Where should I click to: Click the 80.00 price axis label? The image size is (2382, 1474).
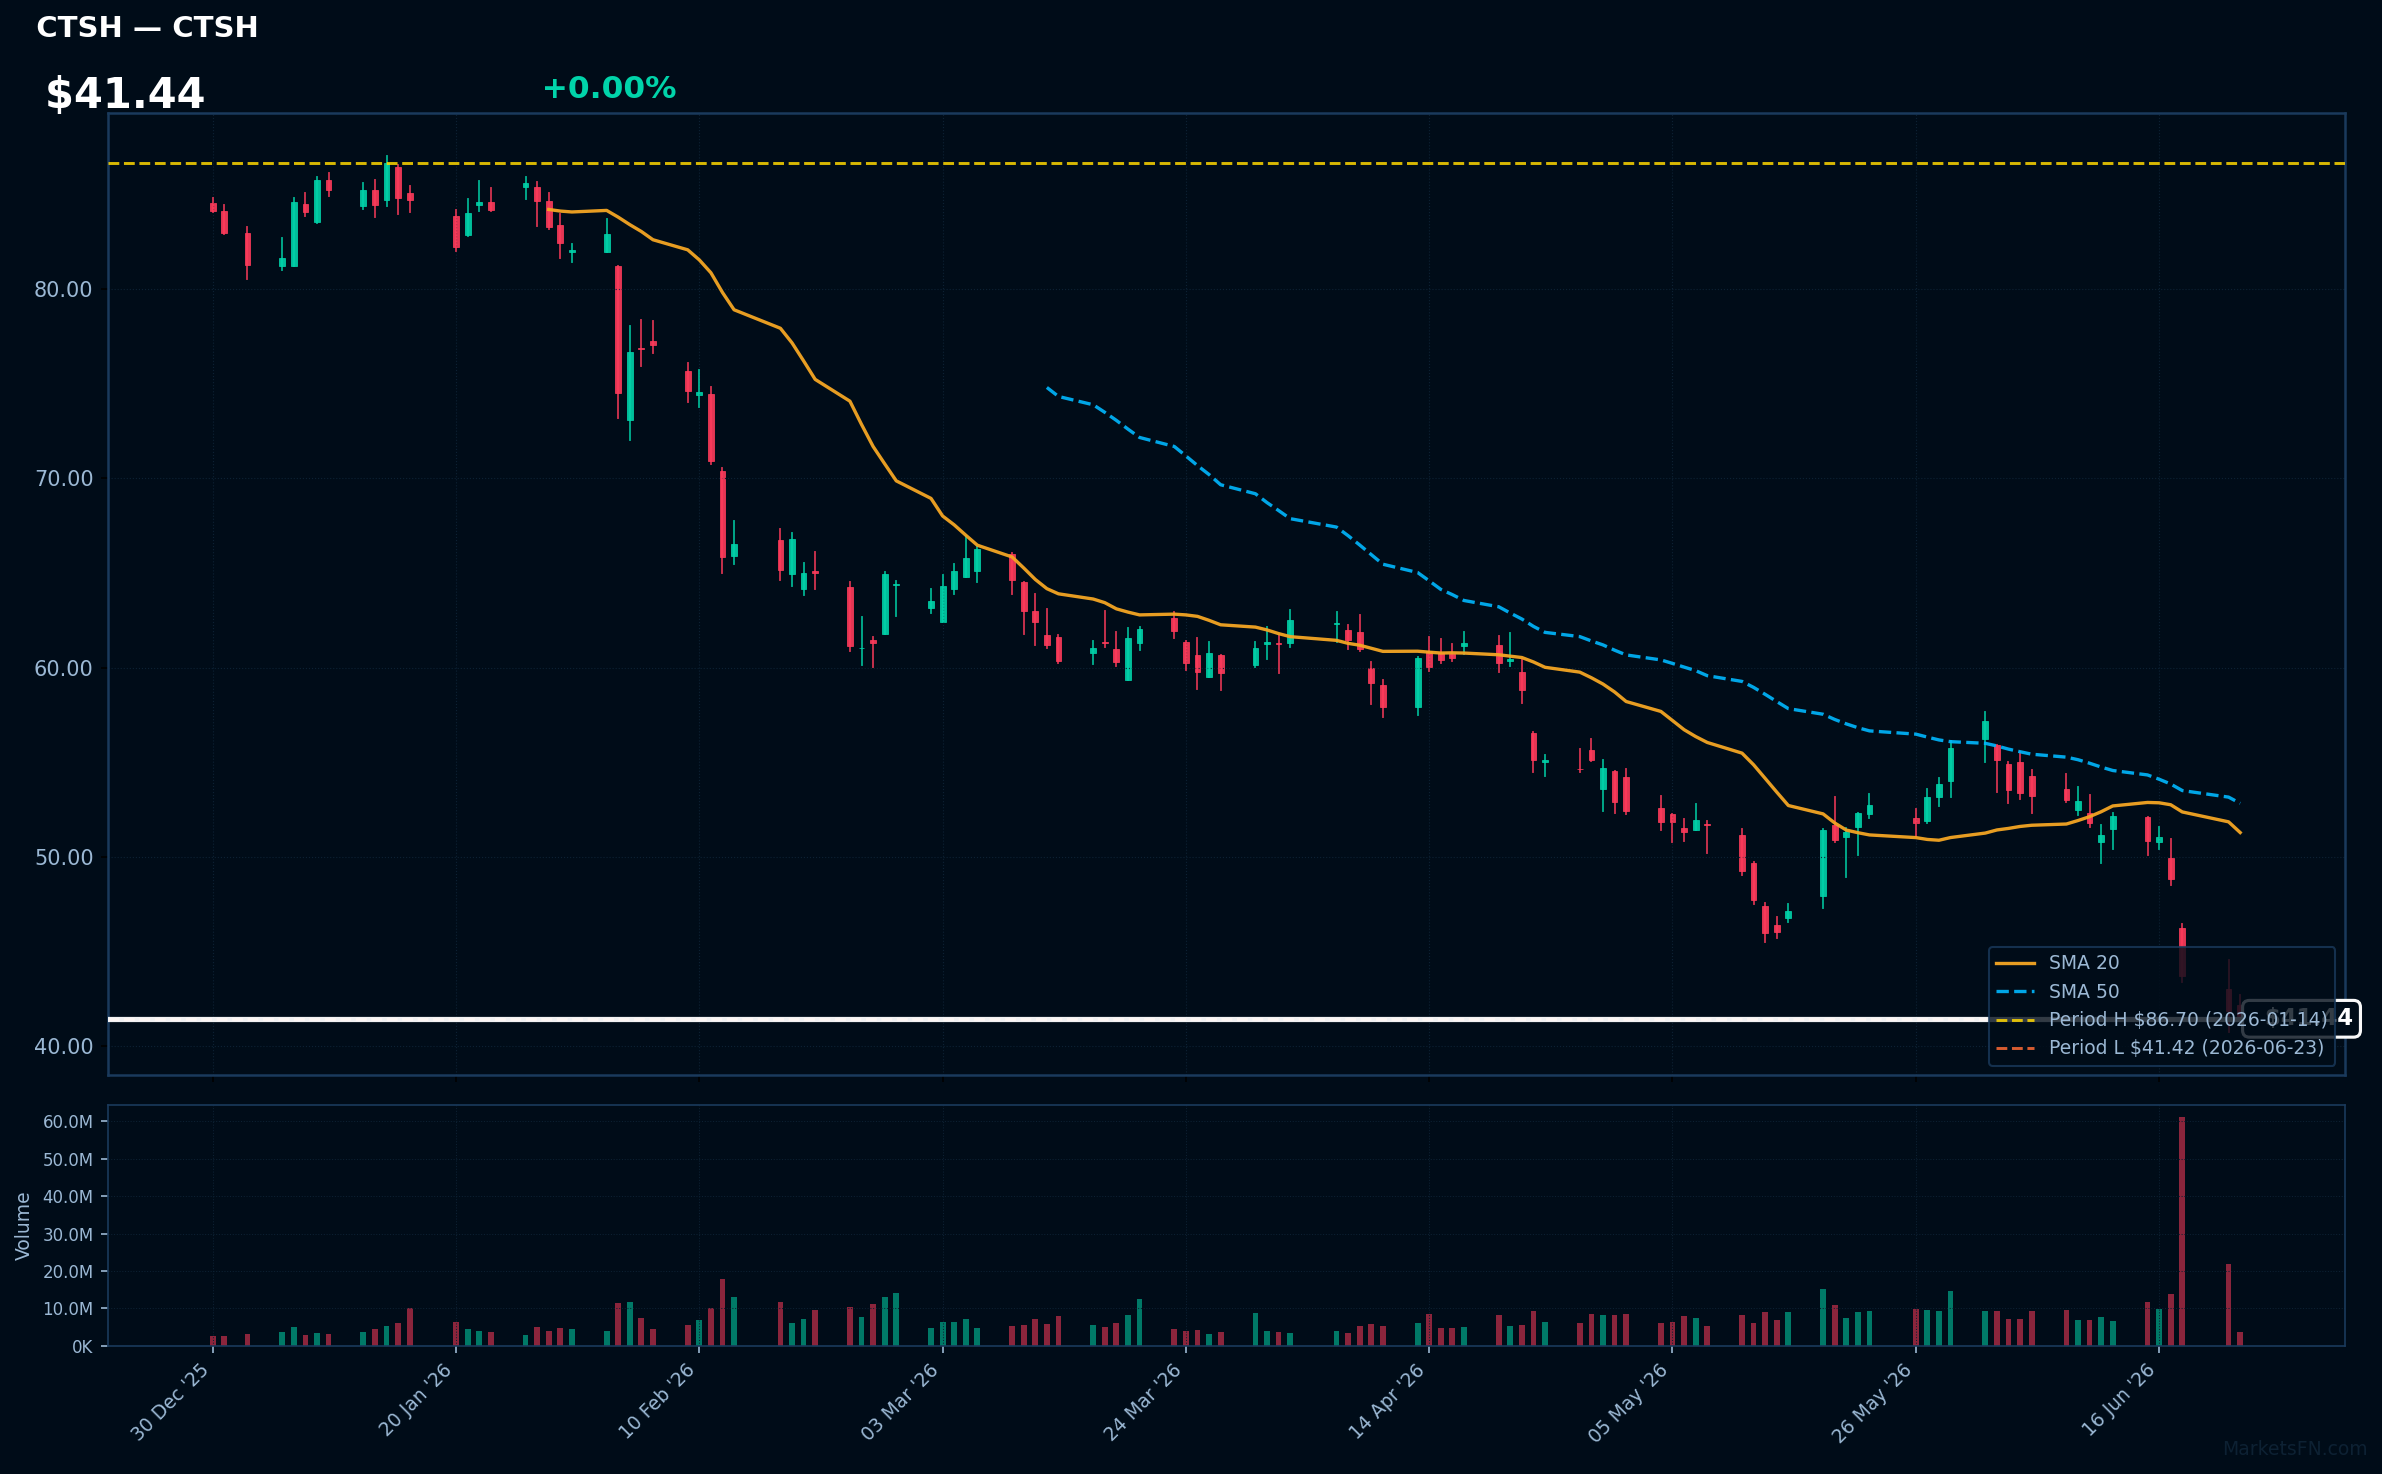point(63,290)
